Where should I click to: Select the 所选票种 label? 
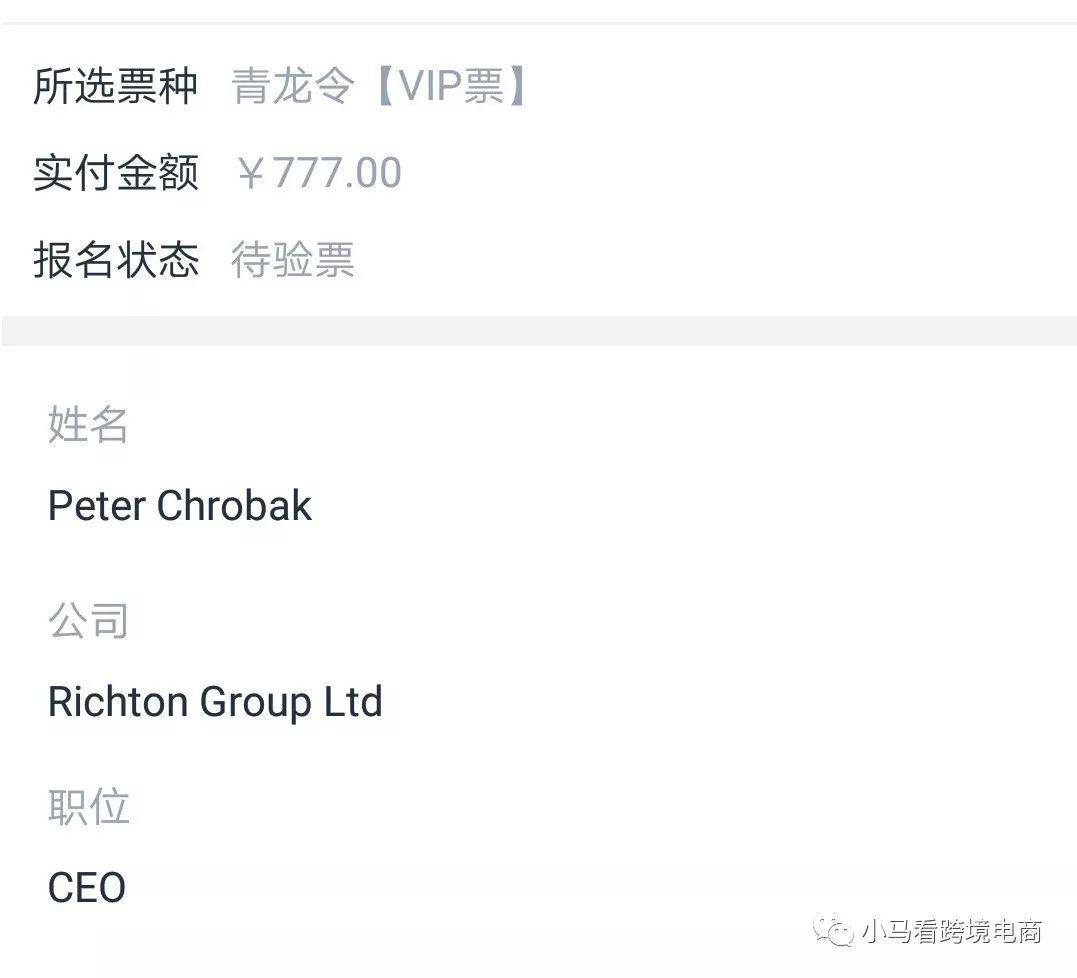click(x=115, y=86)
